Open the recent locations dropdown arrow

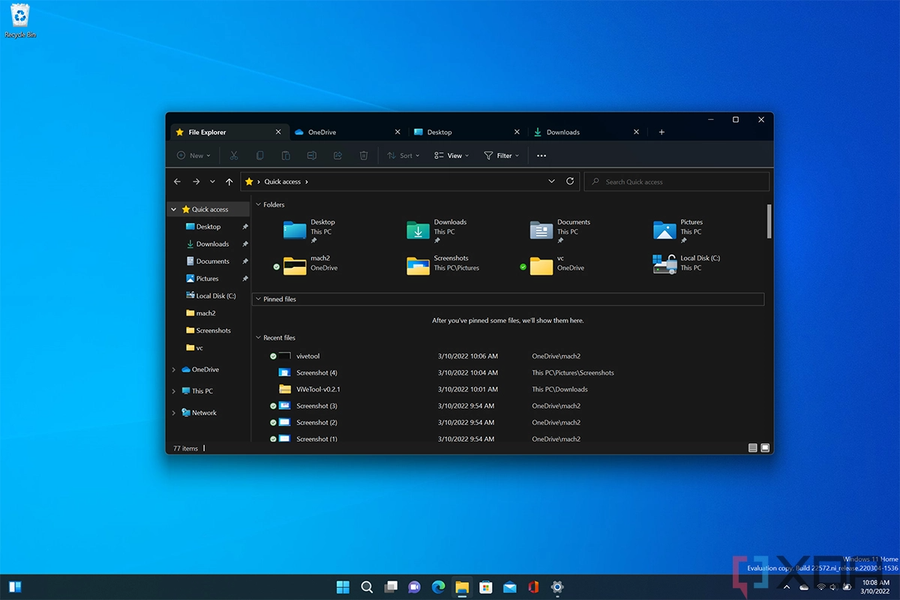pyautogui.click(x=212, y=181)
